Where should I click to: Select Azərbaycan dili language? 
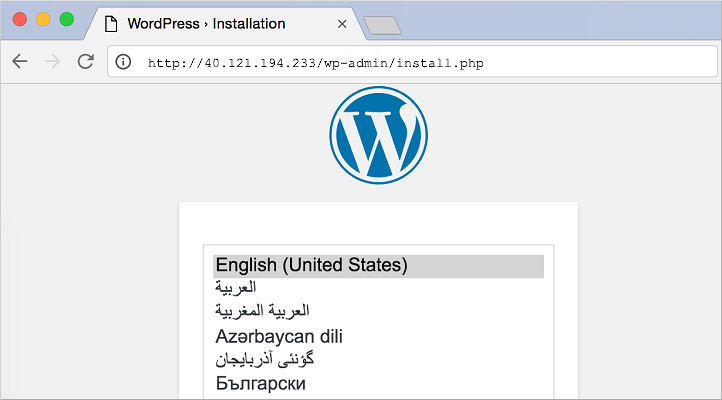[378, 336]
